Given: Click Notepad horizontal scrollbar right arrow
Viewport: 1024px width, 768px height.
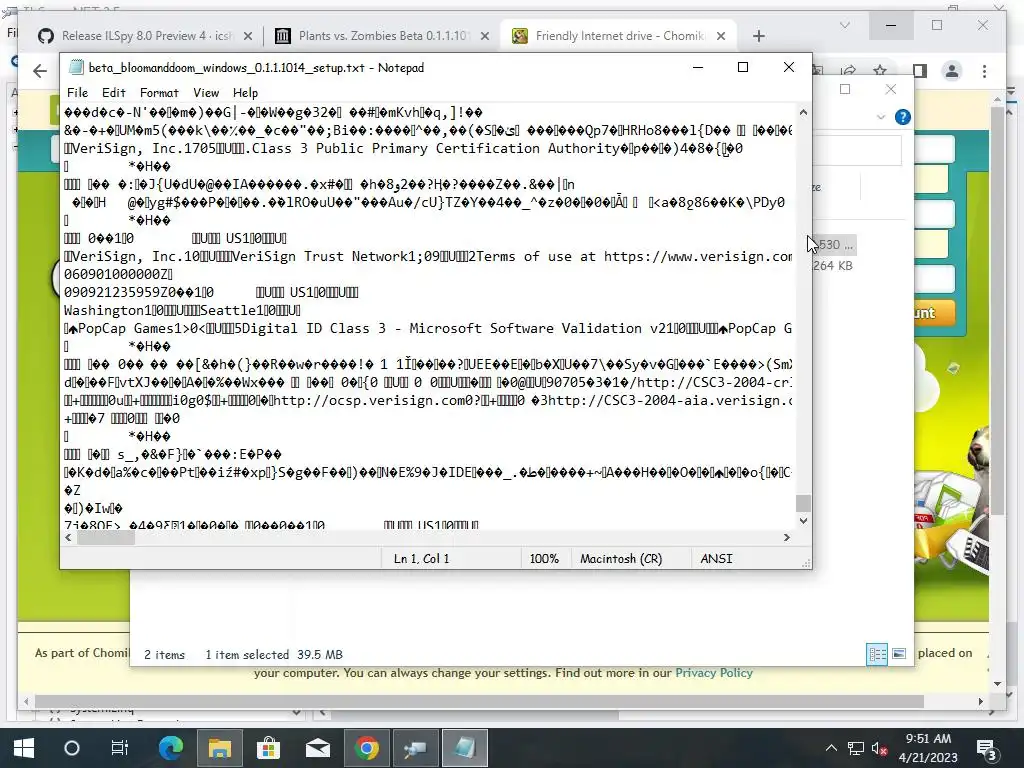Looking at the screenshot, I should click(786, 537).
